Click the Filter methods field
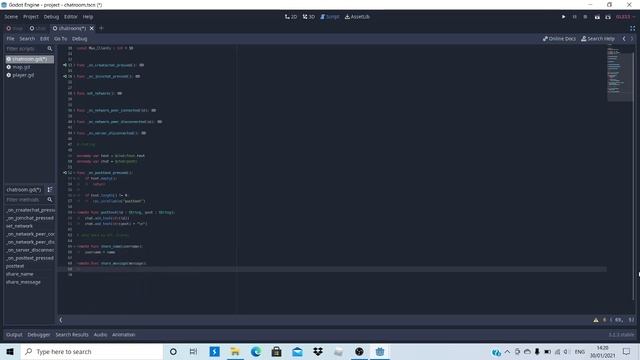This screenshot has height=360, width=640. [26, 200]
